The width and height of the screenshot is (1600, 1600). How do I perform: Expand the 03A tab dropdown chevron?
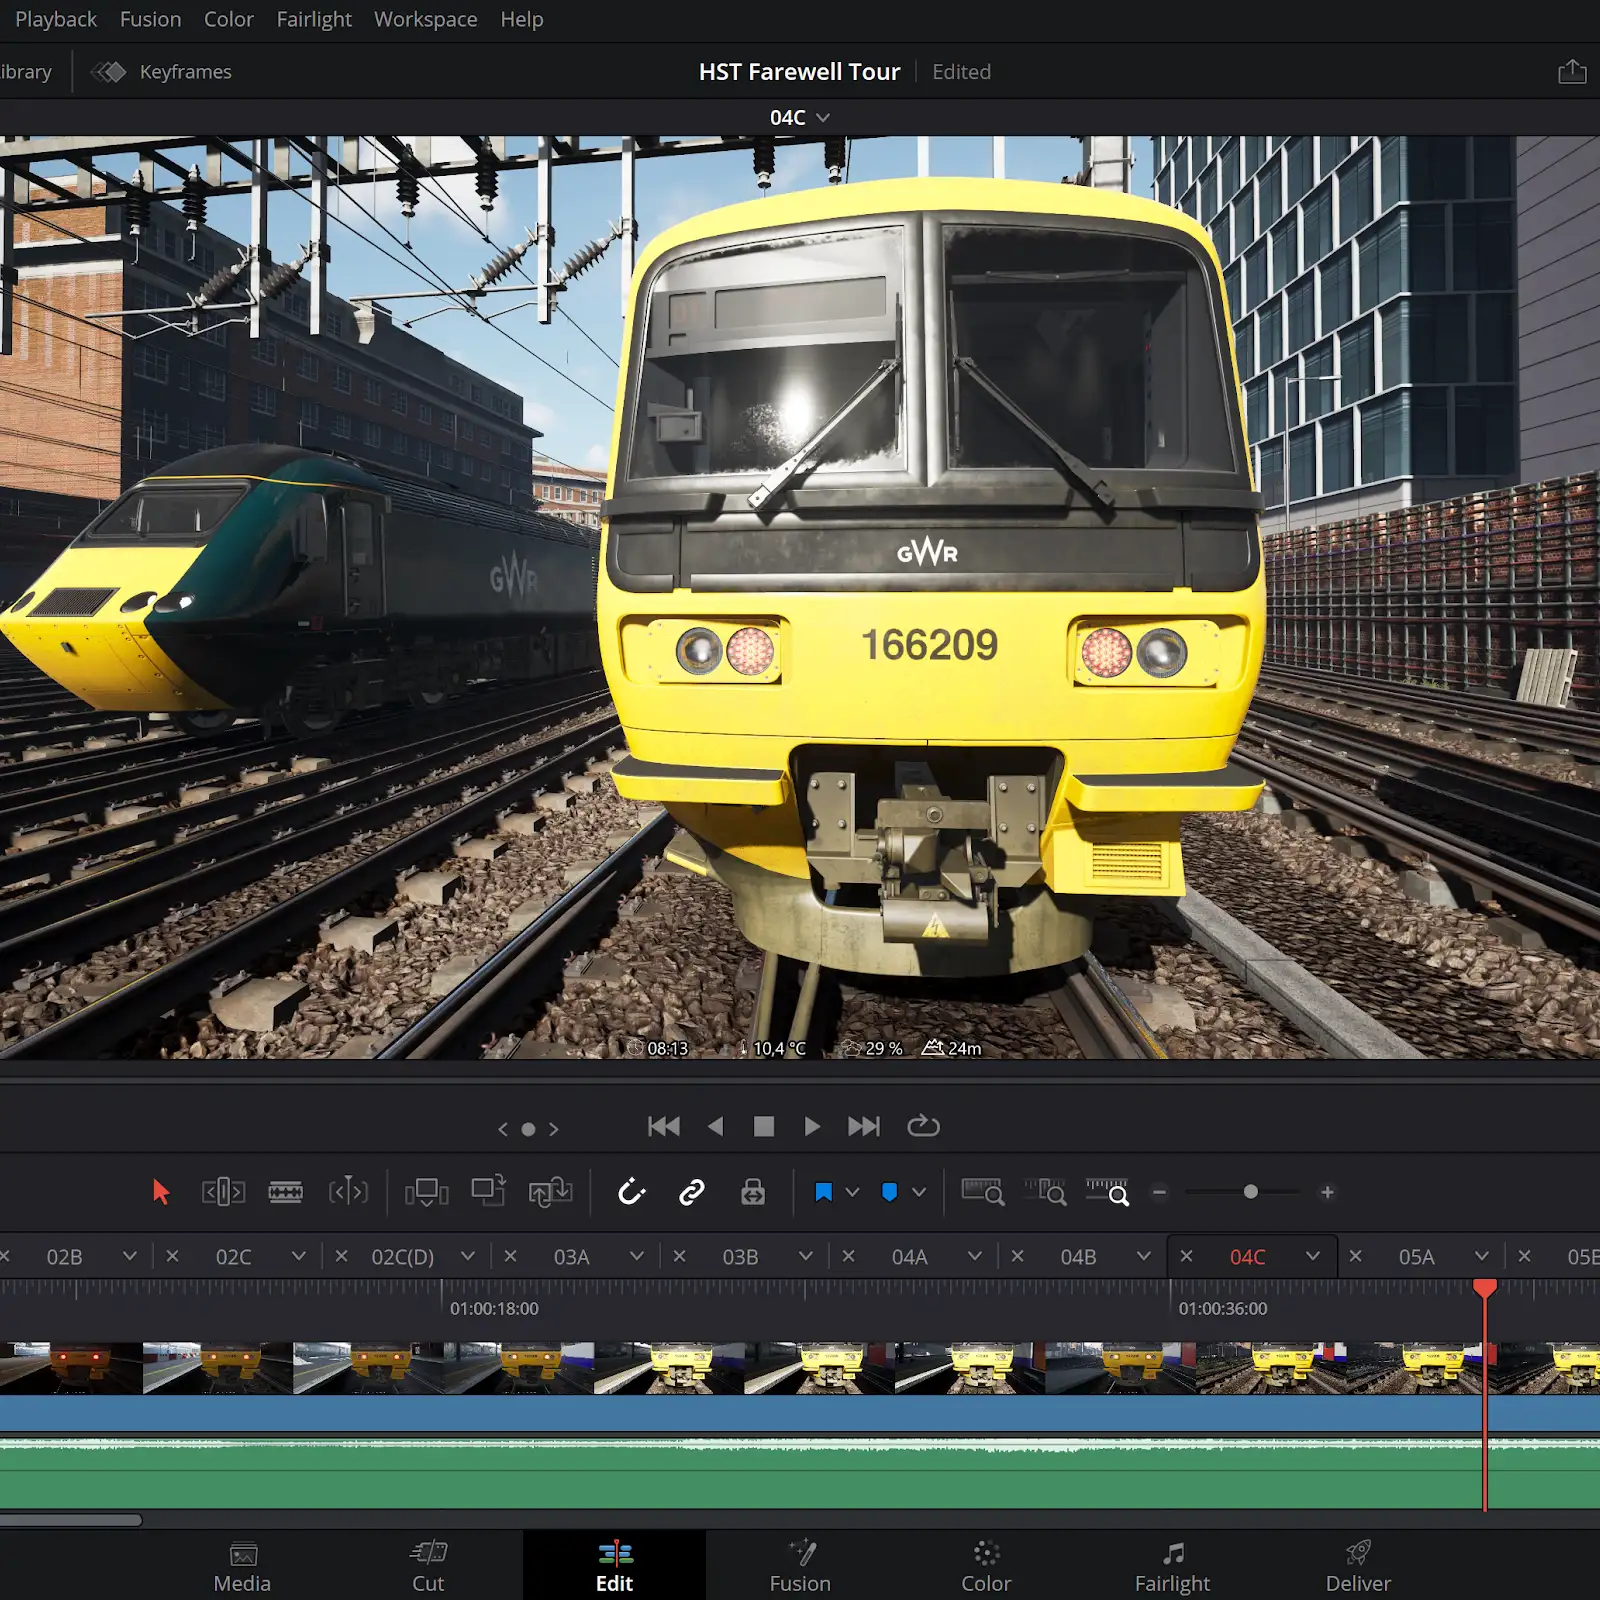[637, 1256]
